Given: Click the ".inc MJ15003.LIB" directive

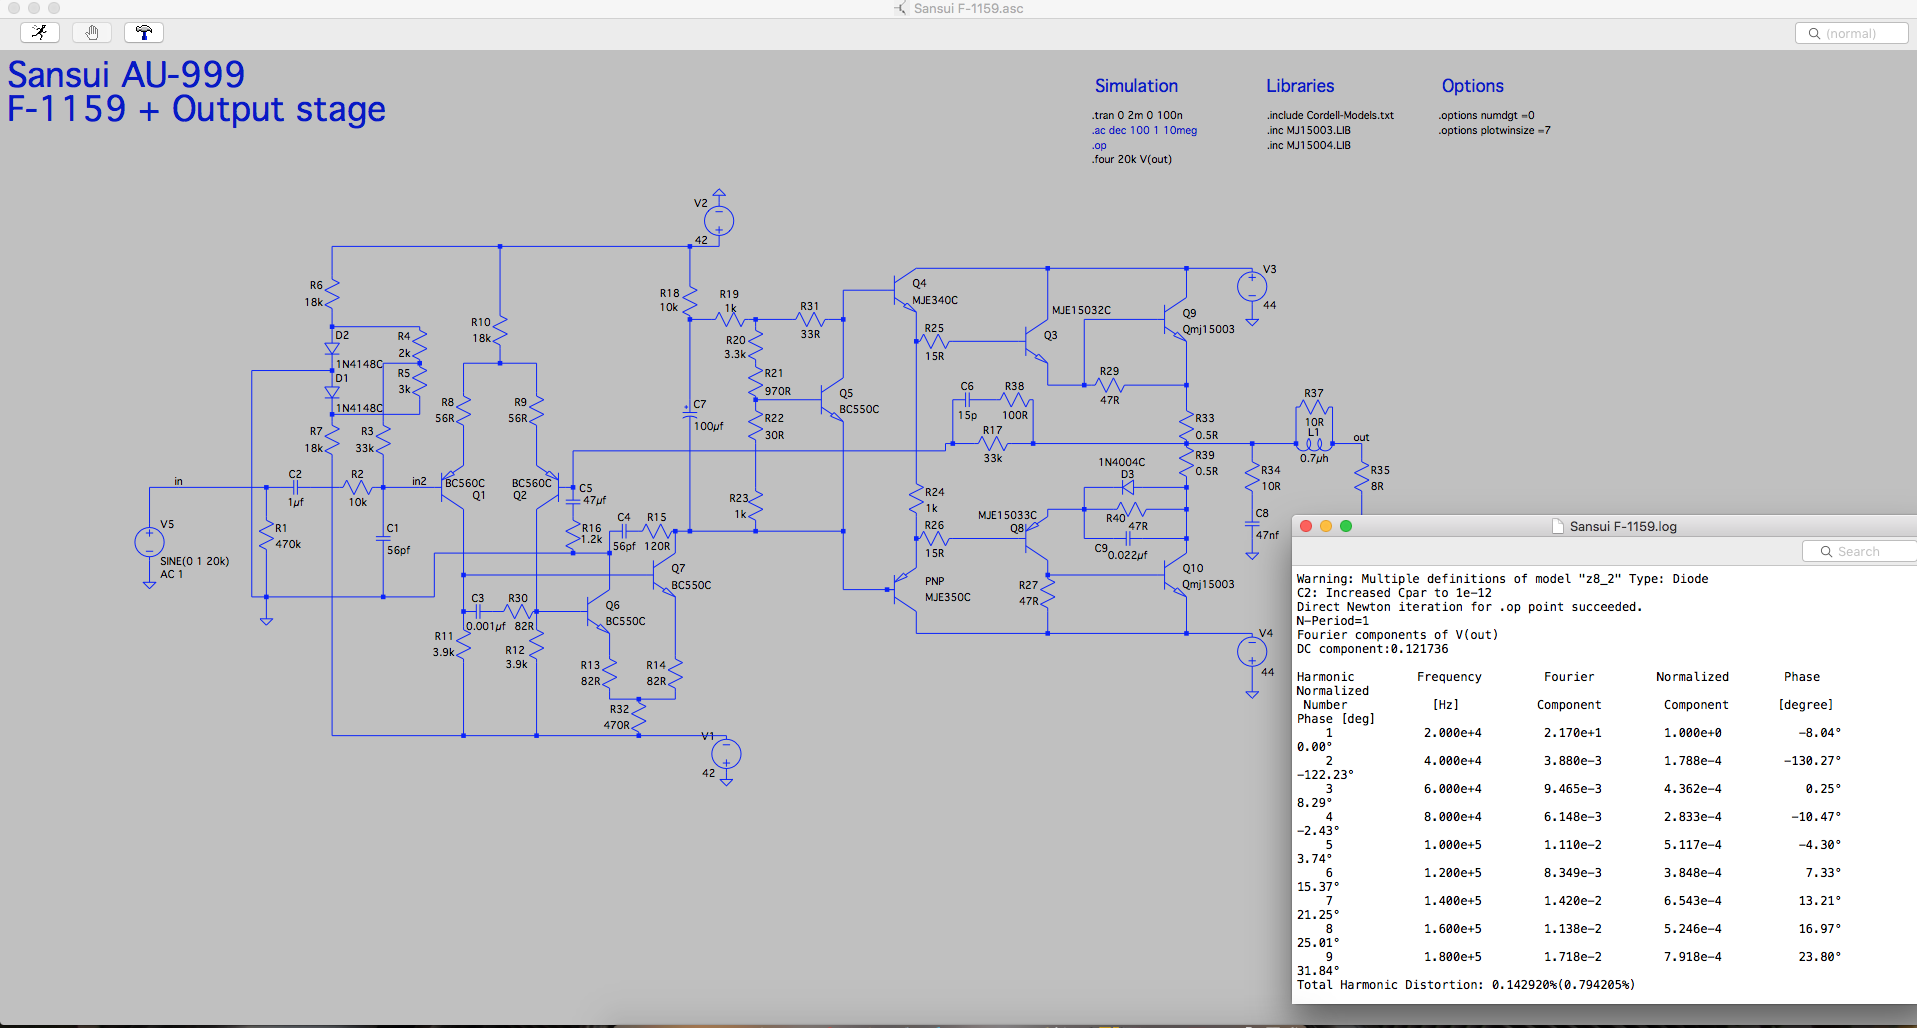Looking at the screenshot, I should tap(1308, 130).
